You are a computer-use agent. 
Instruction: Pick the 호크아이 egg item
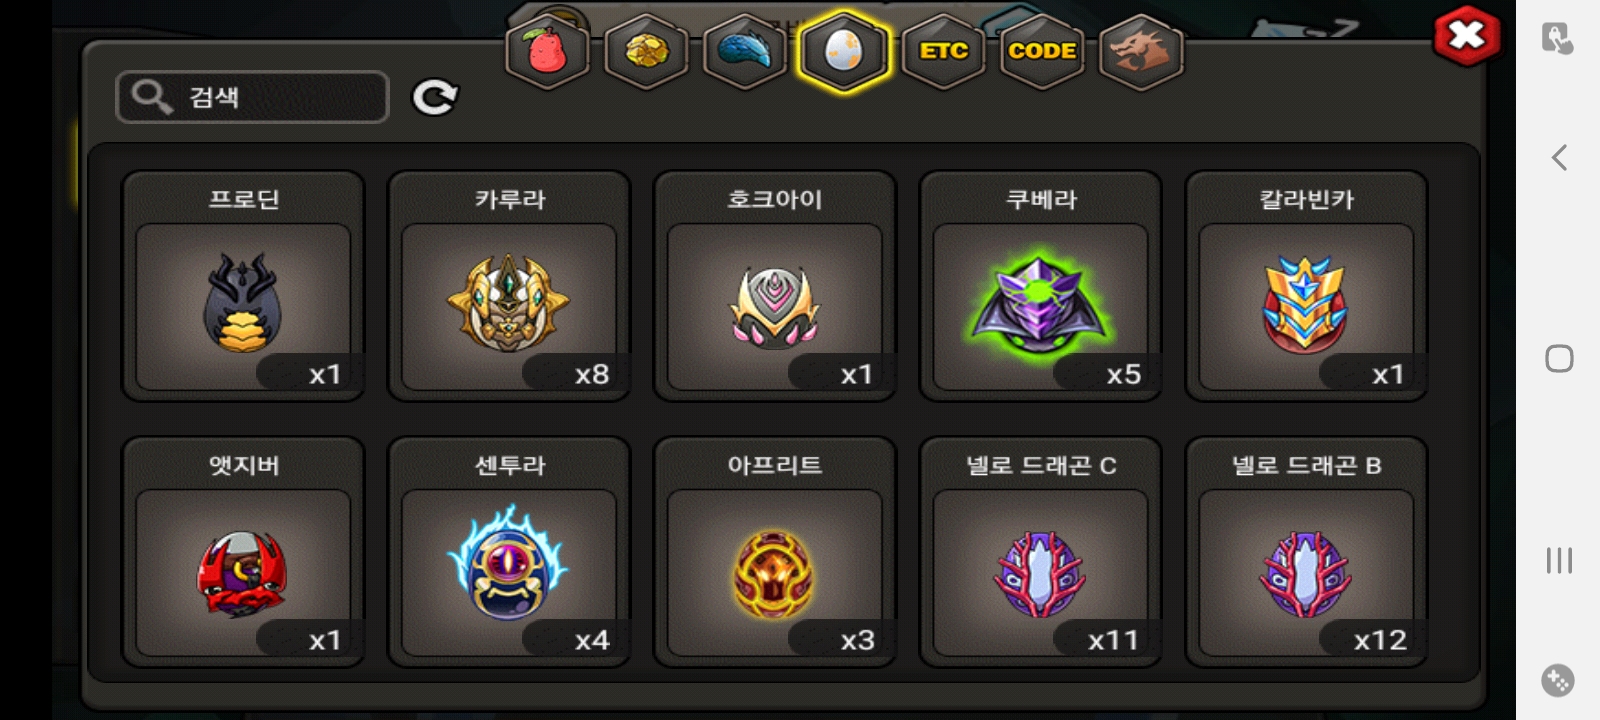pyautogui.click(x=775, y=286)
